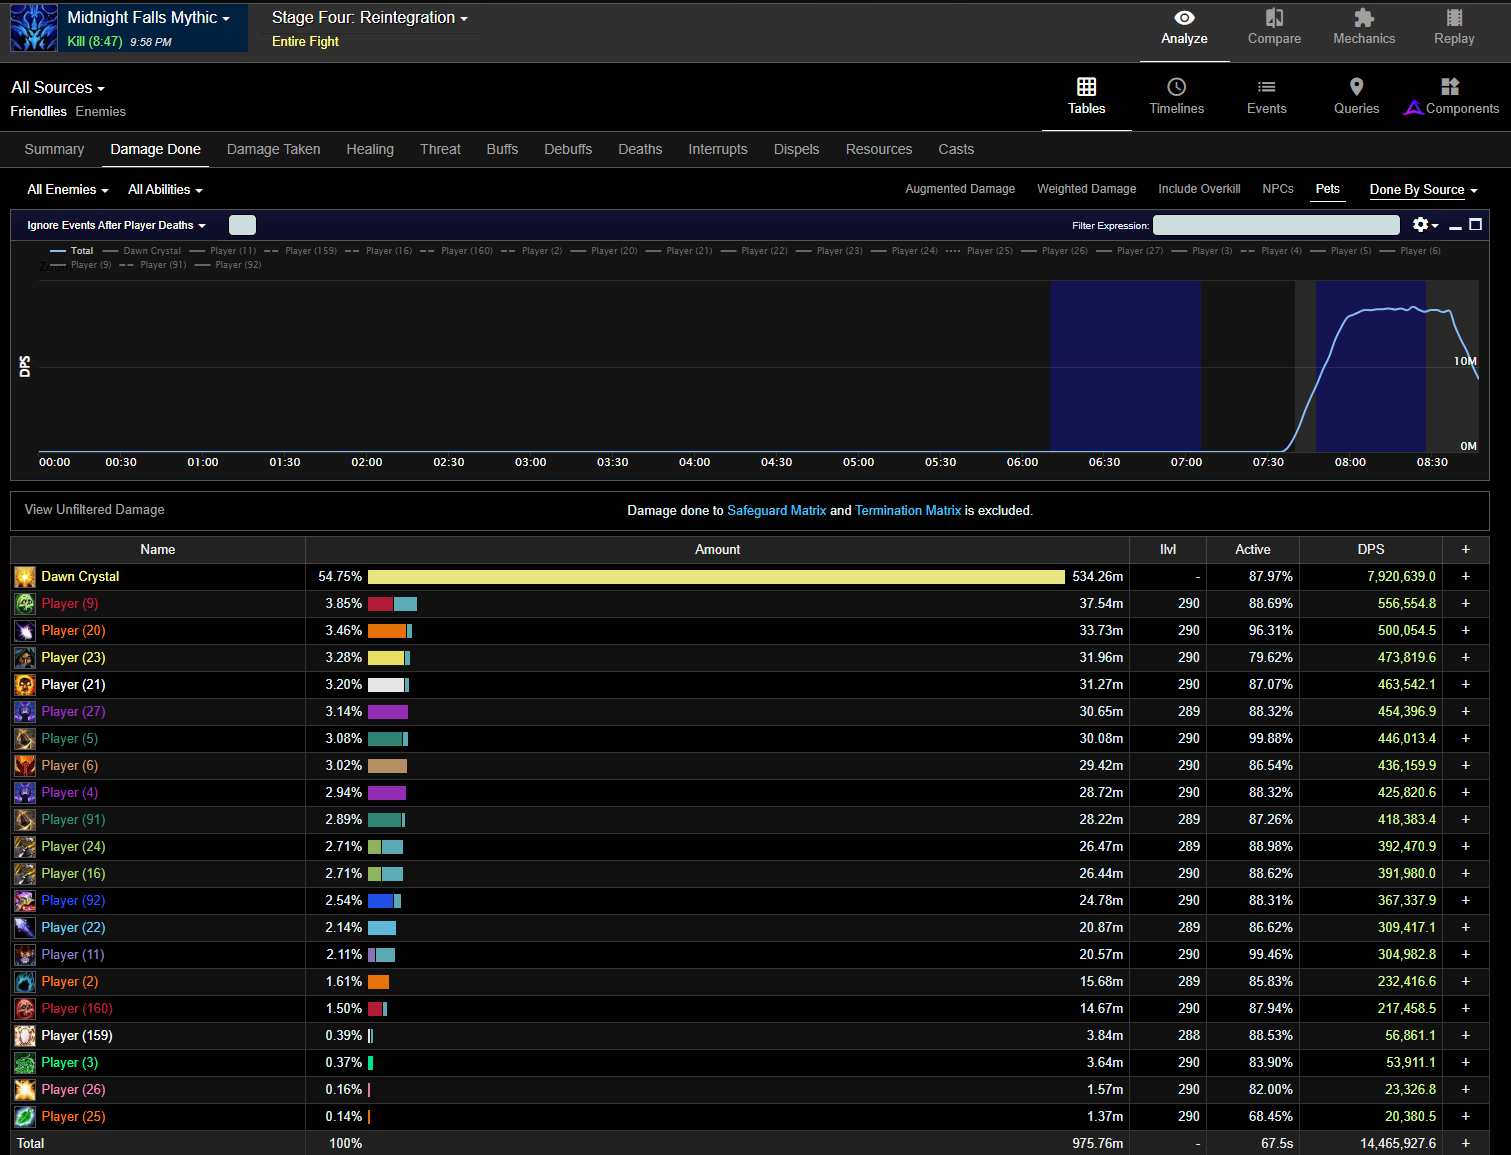This screenshot has height=1155, width=1511.
Task: Open the Safeguard Matrix link
Action: (776, 510)
